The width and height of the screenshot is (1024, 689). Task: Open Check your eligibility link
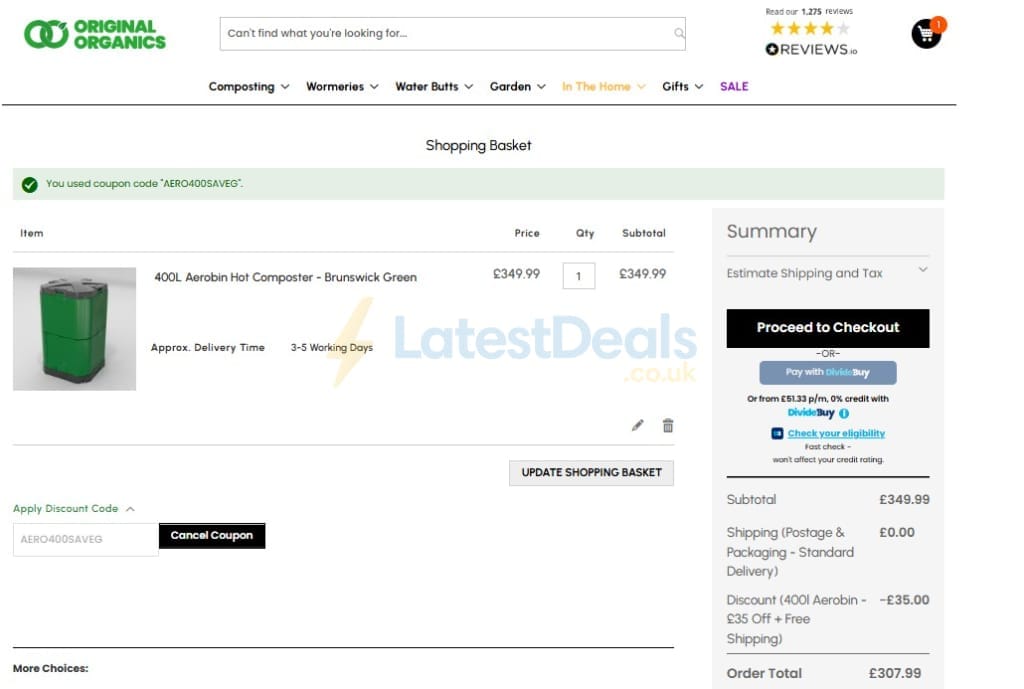836,434
